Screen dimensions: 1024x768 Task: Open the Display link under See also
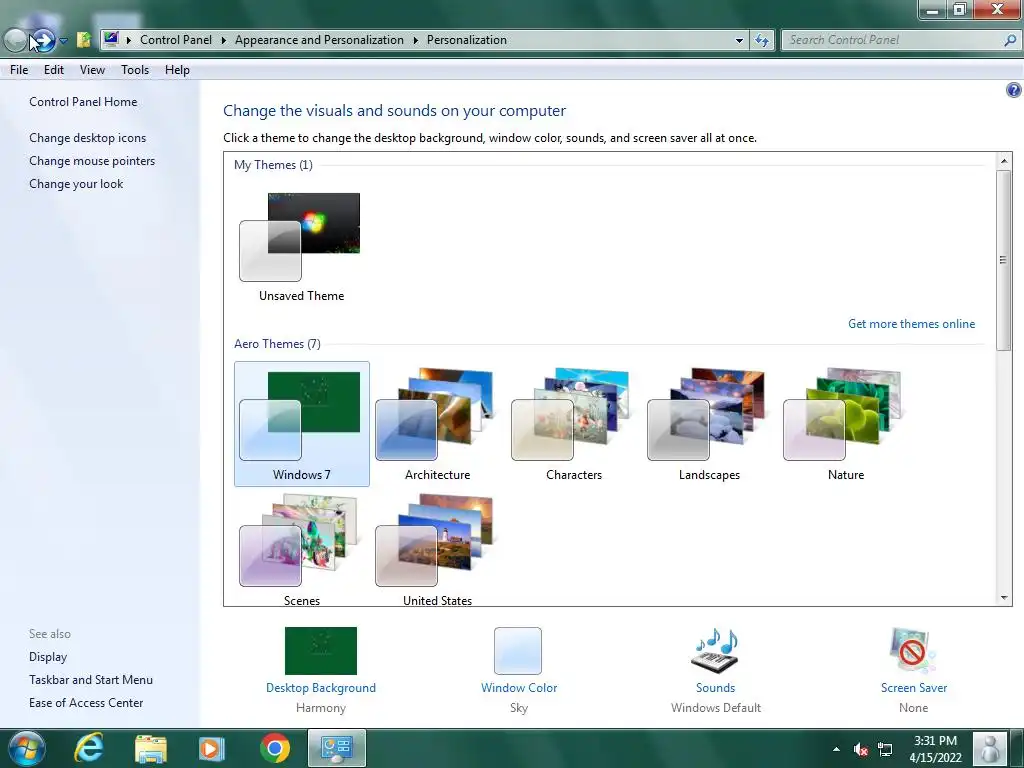click(x=48, y=657)
